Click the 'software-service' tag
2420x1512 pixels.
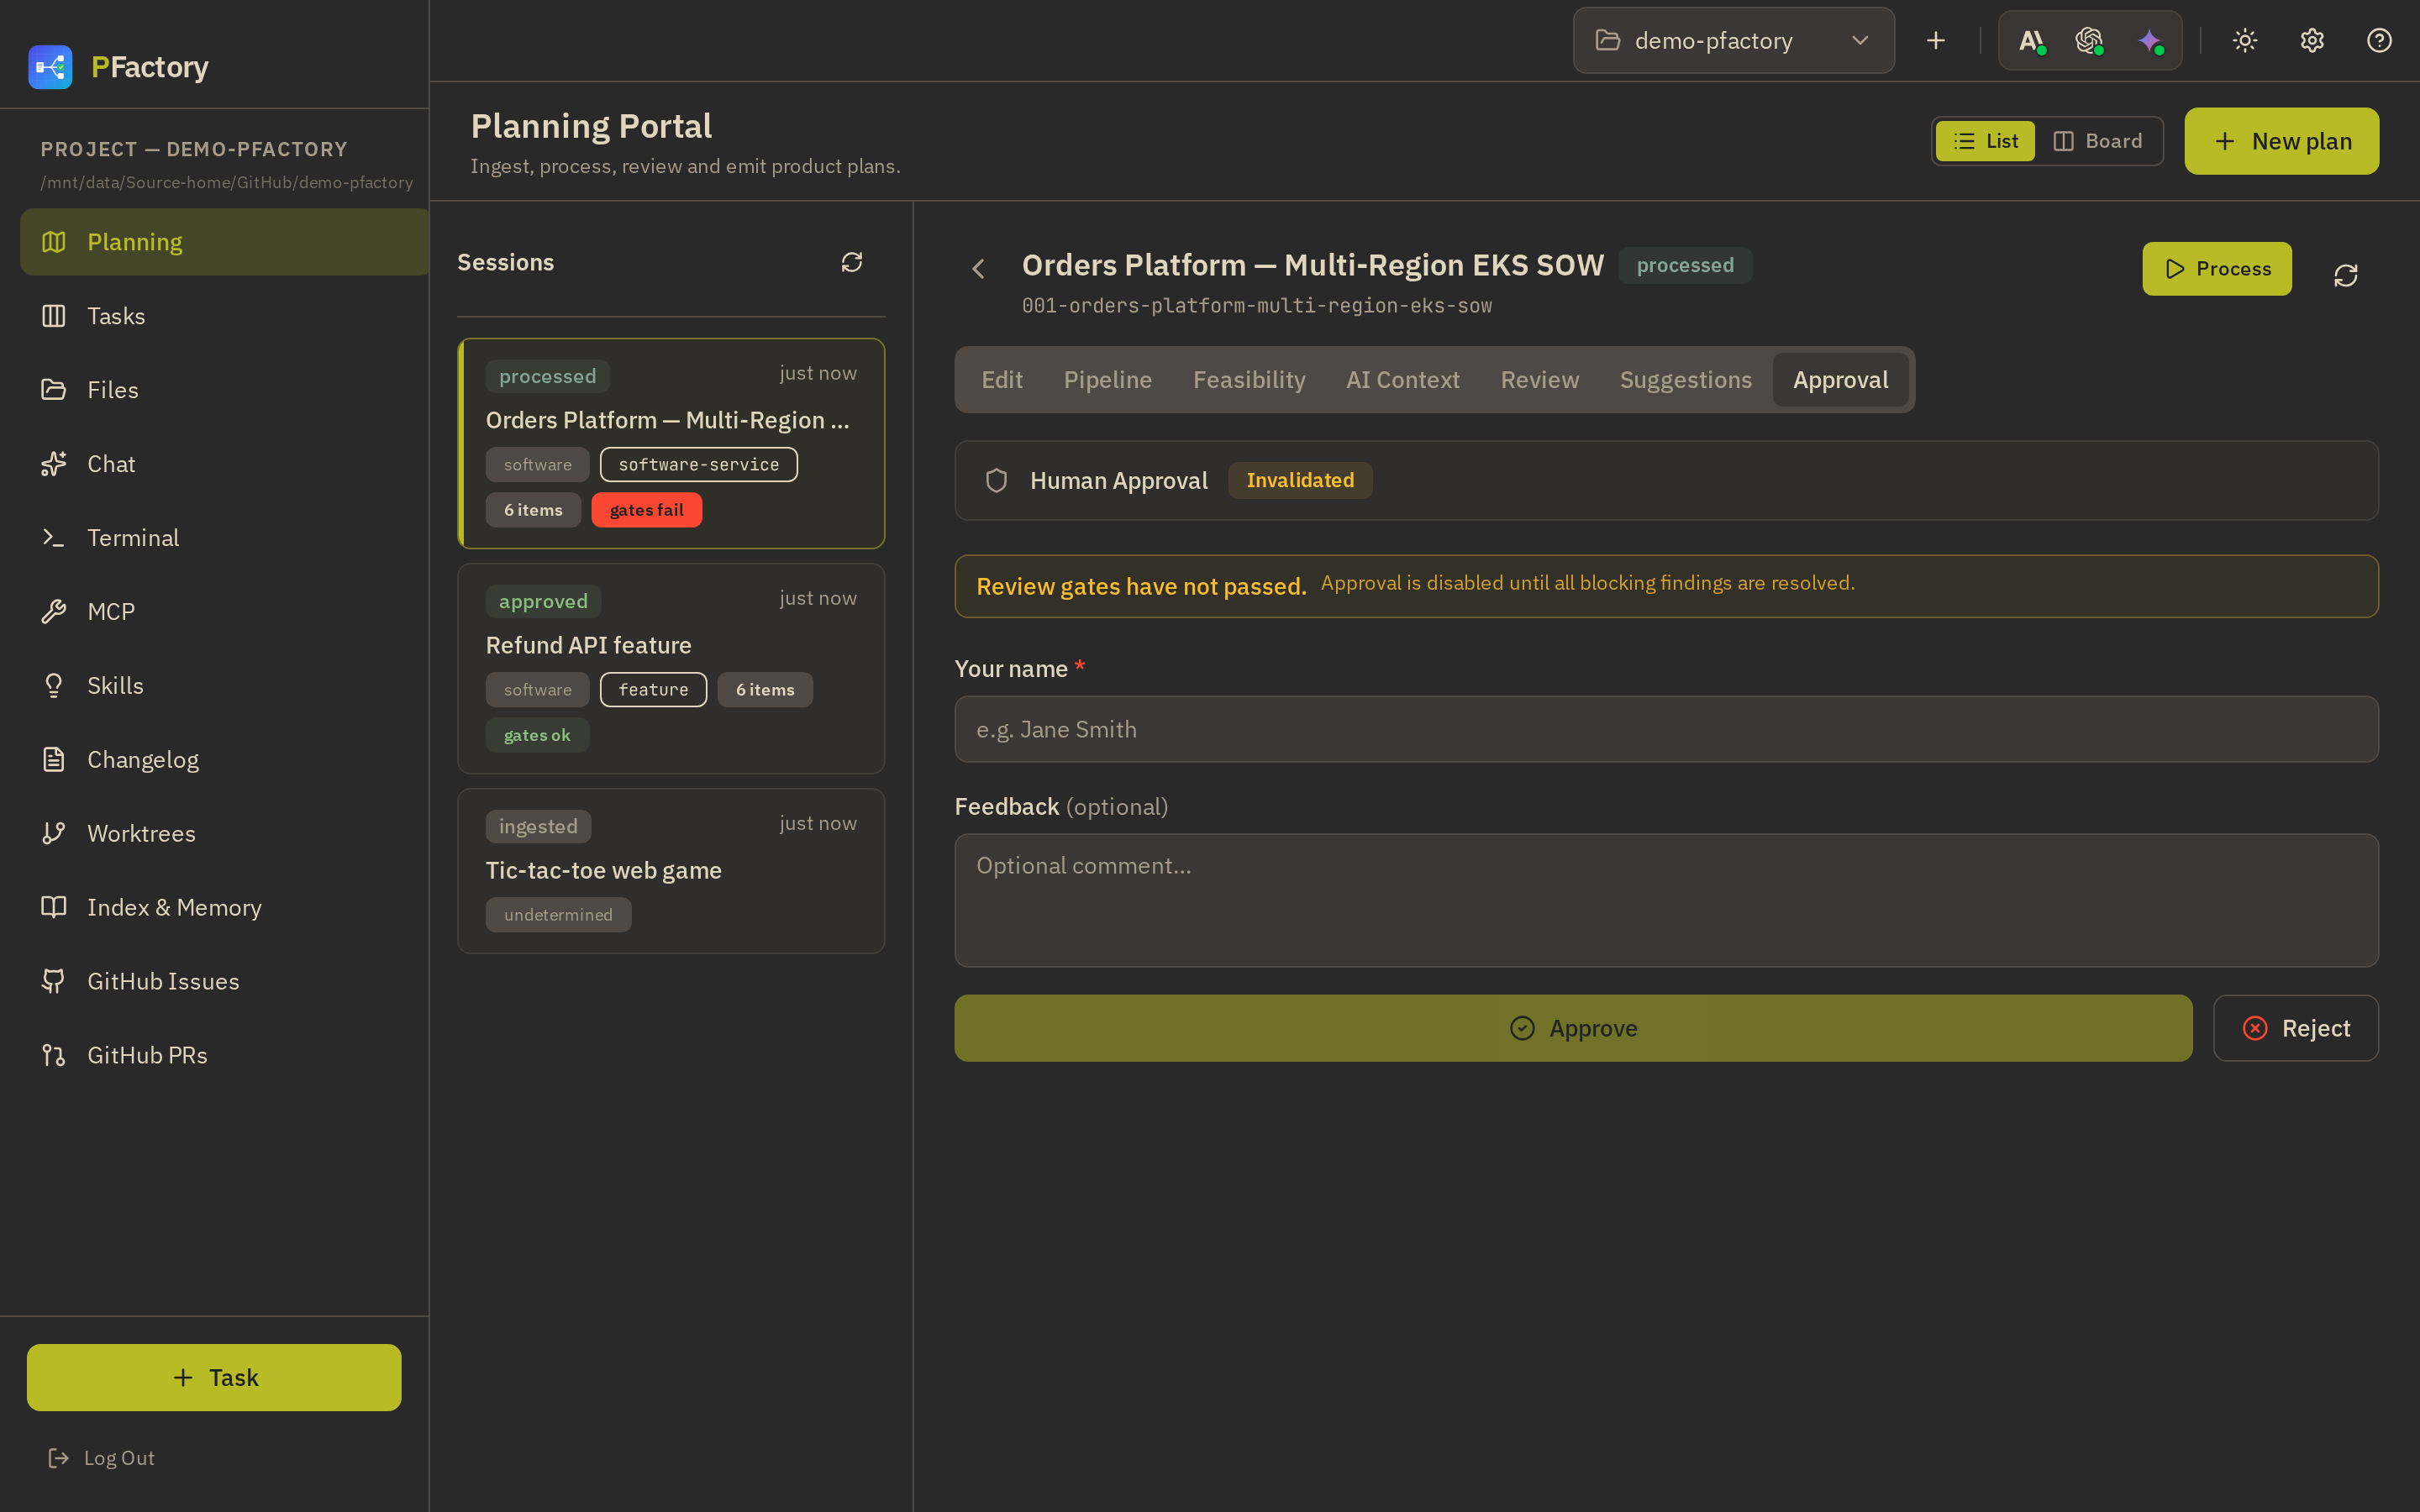[x=698, y=464]
